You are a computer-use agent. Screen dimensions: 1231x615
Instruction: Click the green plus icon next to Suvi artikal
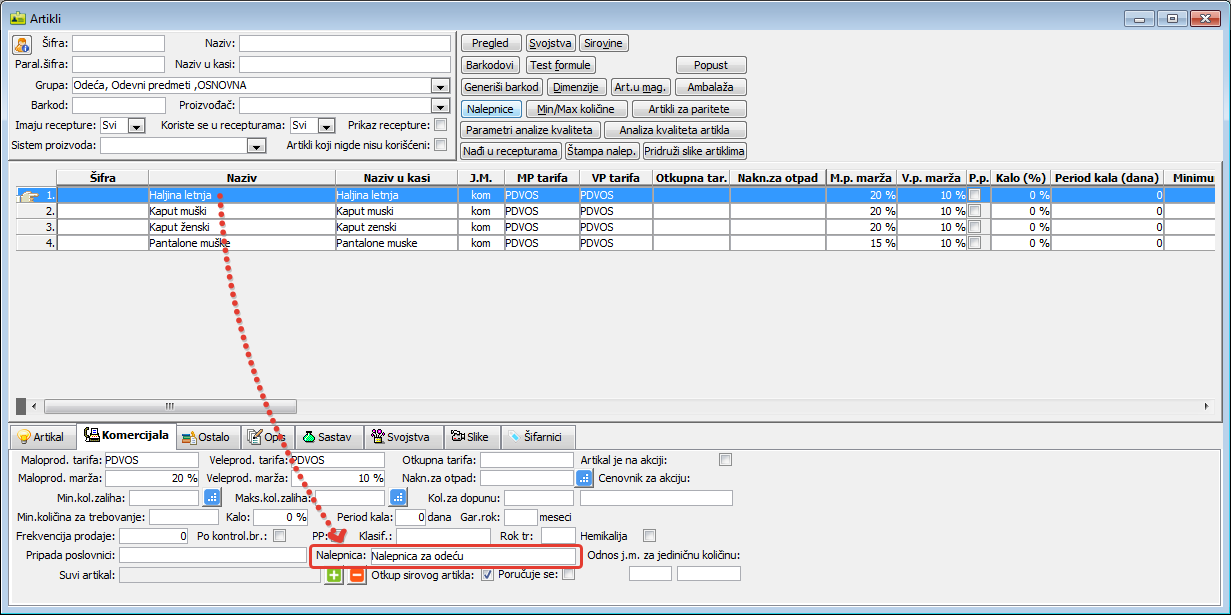click(334, 575)
